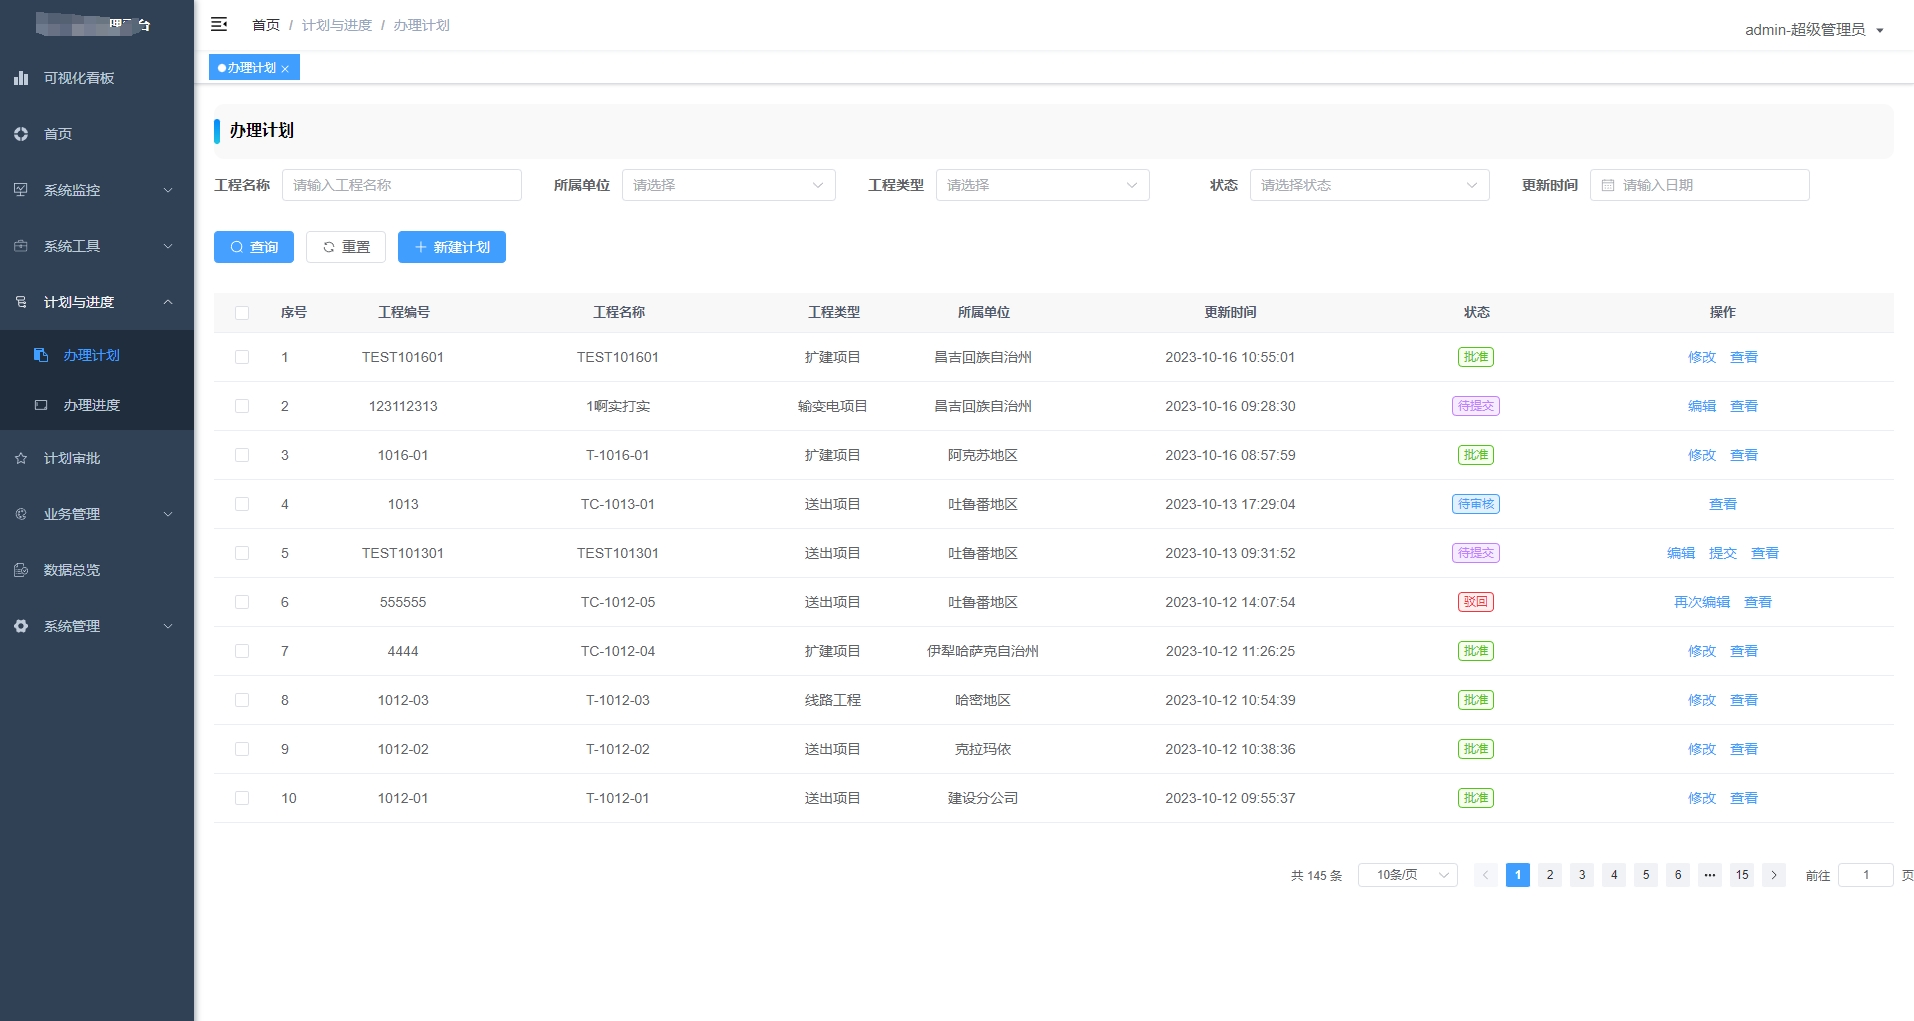This screenshot has height=1021, width=1914.
Task: Open 可视化看板 in the sidebar
Action: tap(97, 78)
